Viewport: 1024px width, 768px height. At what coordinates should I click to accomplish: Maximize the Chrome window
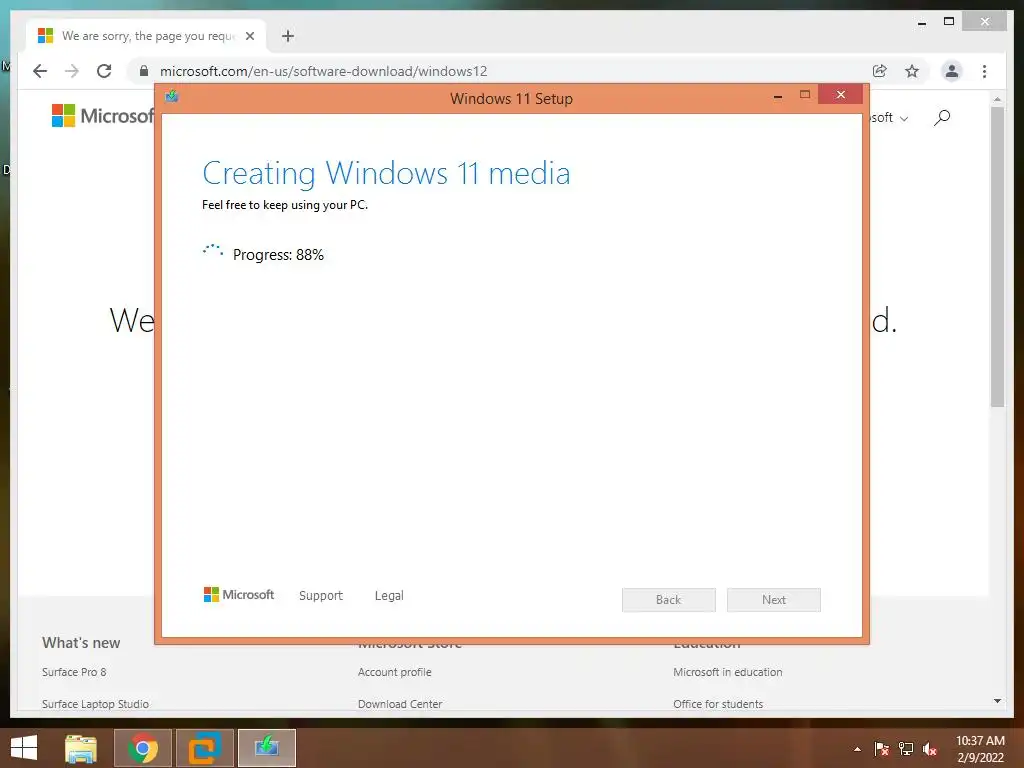point(949,22)
